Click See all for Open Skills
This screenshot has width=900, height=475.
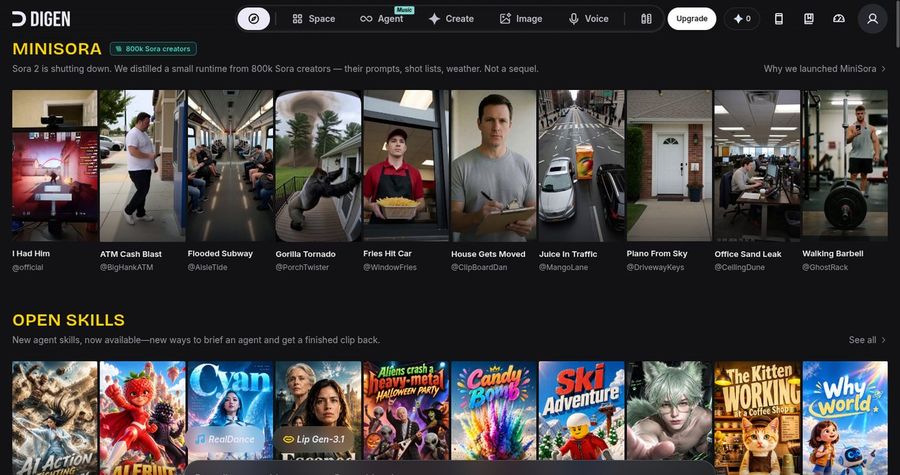click(867, 340)
